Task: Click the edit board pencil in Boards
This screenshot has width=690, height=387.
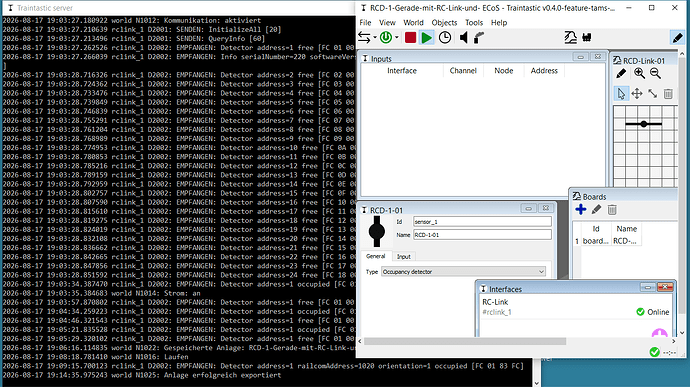Action: click(x=596, y=210)
